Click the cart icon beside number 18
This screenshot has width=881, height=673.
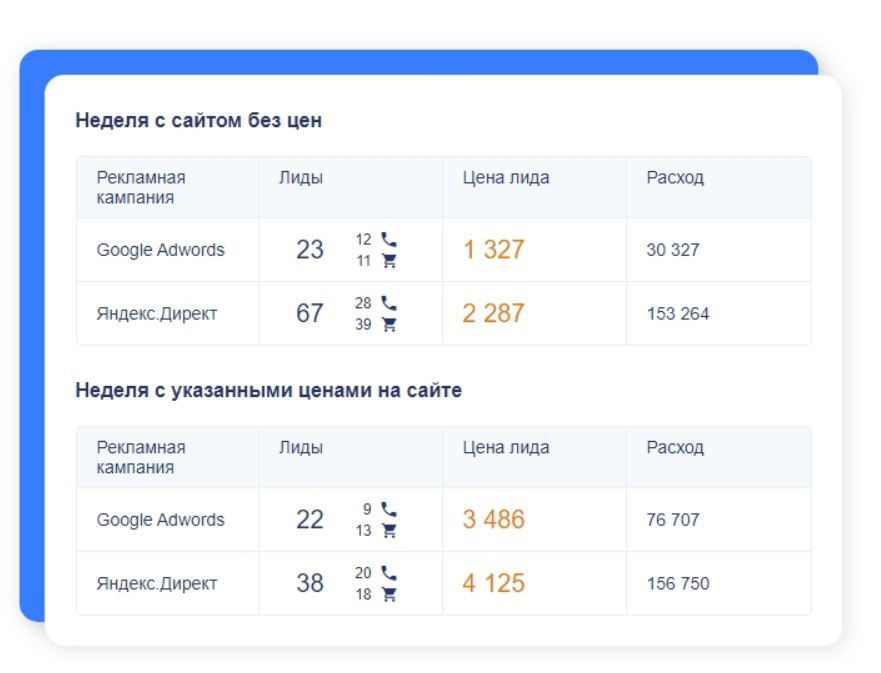pyautogui.click(x=389, y=595)
